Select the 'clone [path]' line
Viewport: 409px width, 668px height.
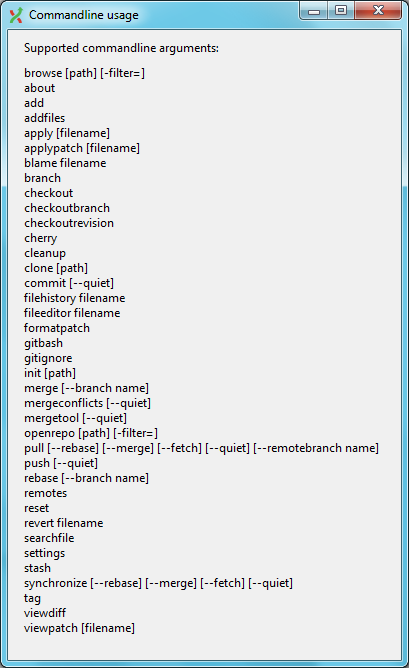56,268
